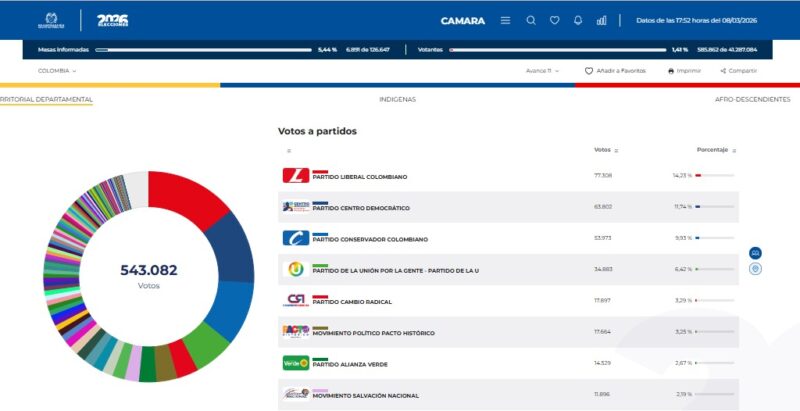Select the INDIGENAS tab
Image resolution: width=800 pixels, height=411 pixels.
point(397,100)
